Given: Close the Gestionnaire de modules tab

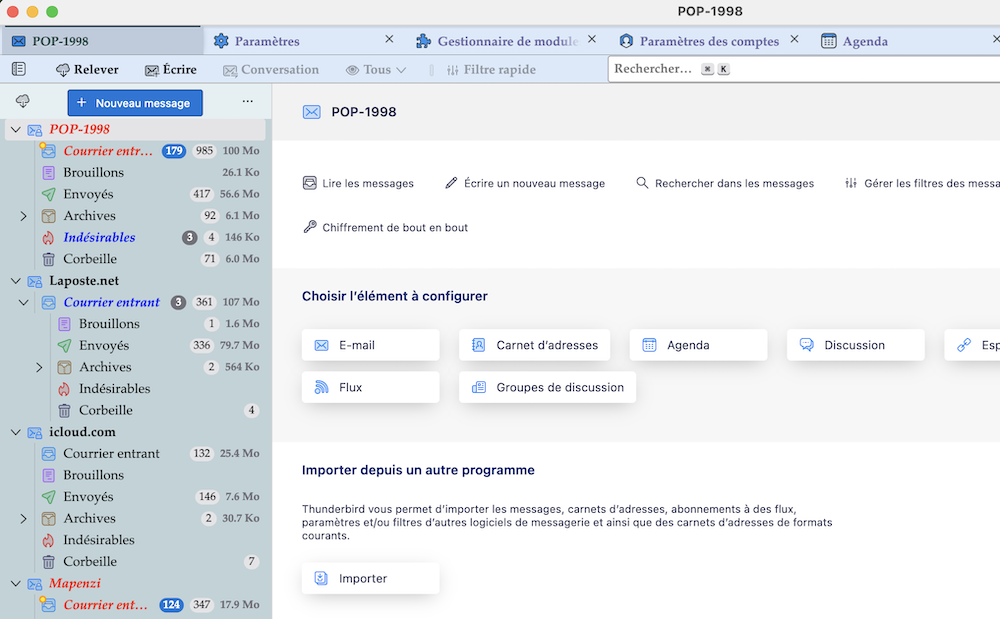Looking at the screenshot, I should click(x=592, y=40).
